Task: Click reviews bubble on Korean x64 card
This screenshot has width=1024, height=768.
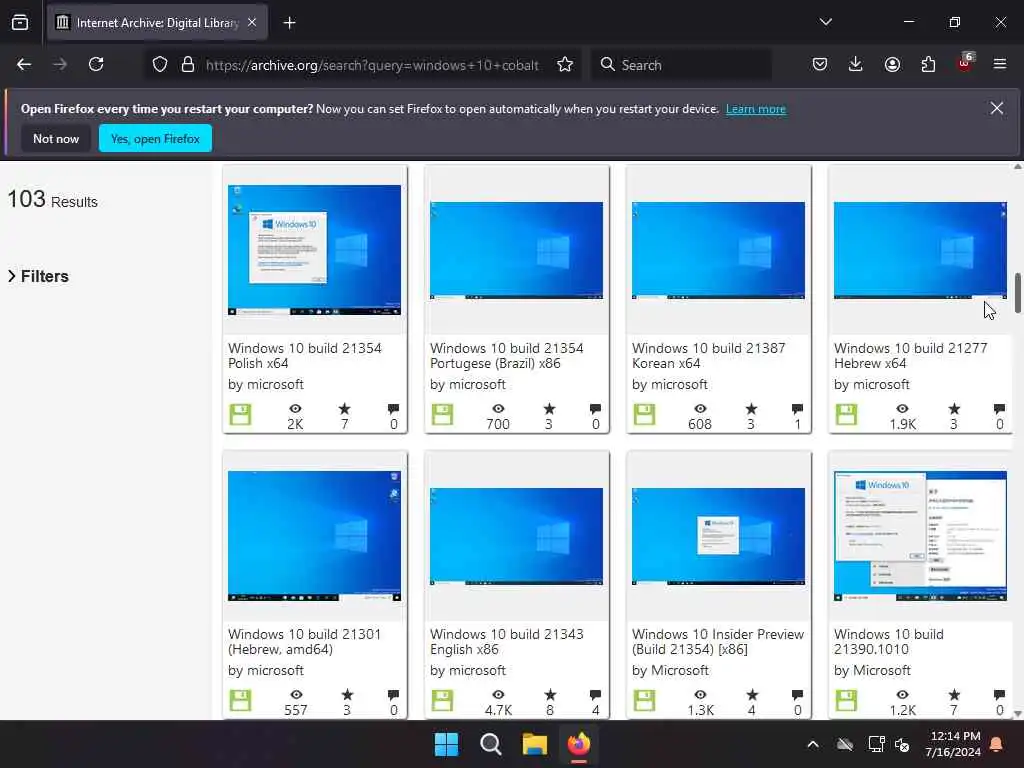Action: click(x=797, y=409)
